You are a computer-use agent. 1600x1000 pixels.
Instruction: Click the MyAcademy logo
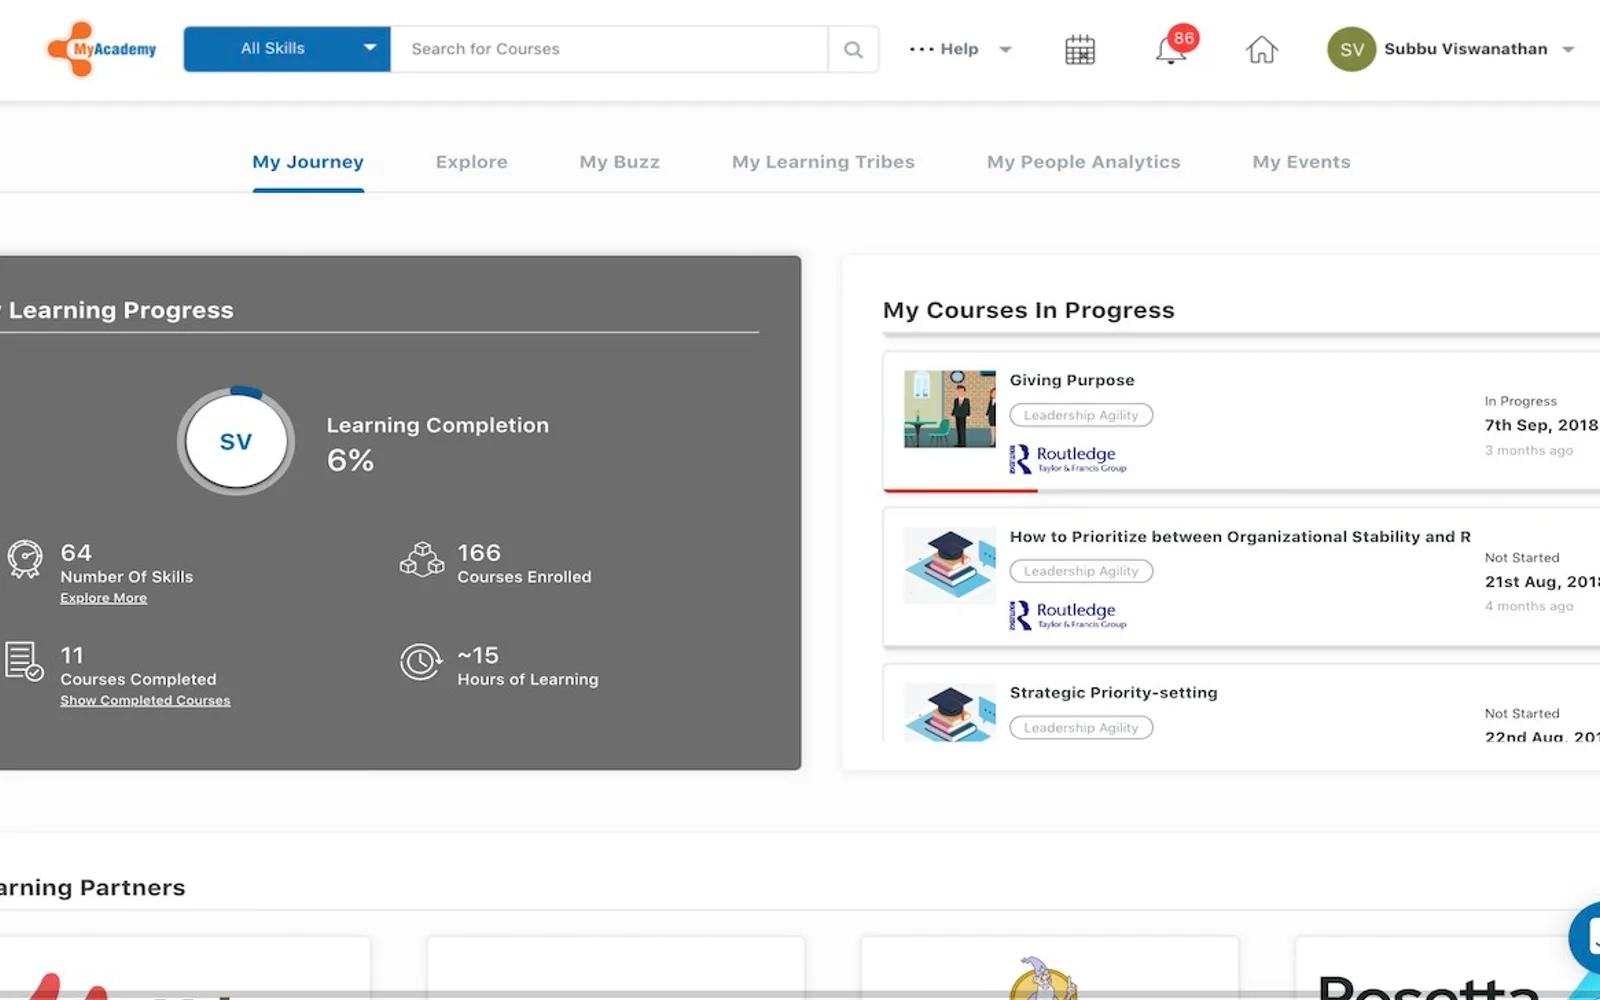[x=101, y=49]
